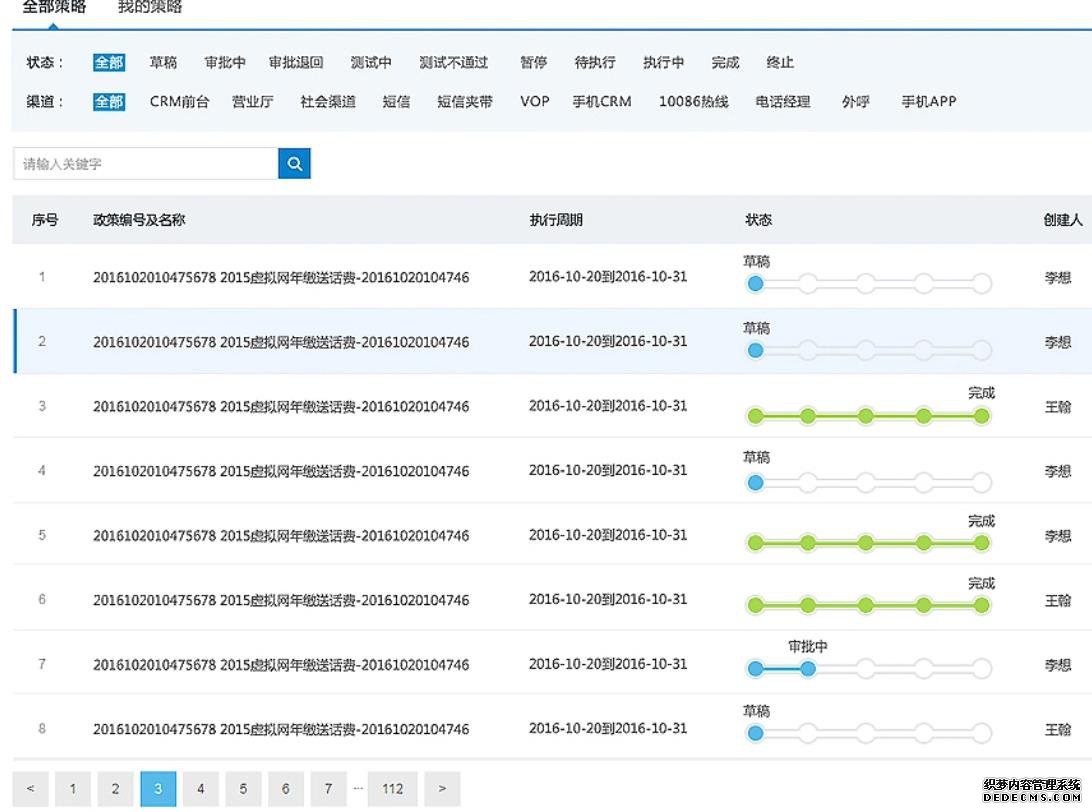Click the execution period in row 5

coord(608,535)
